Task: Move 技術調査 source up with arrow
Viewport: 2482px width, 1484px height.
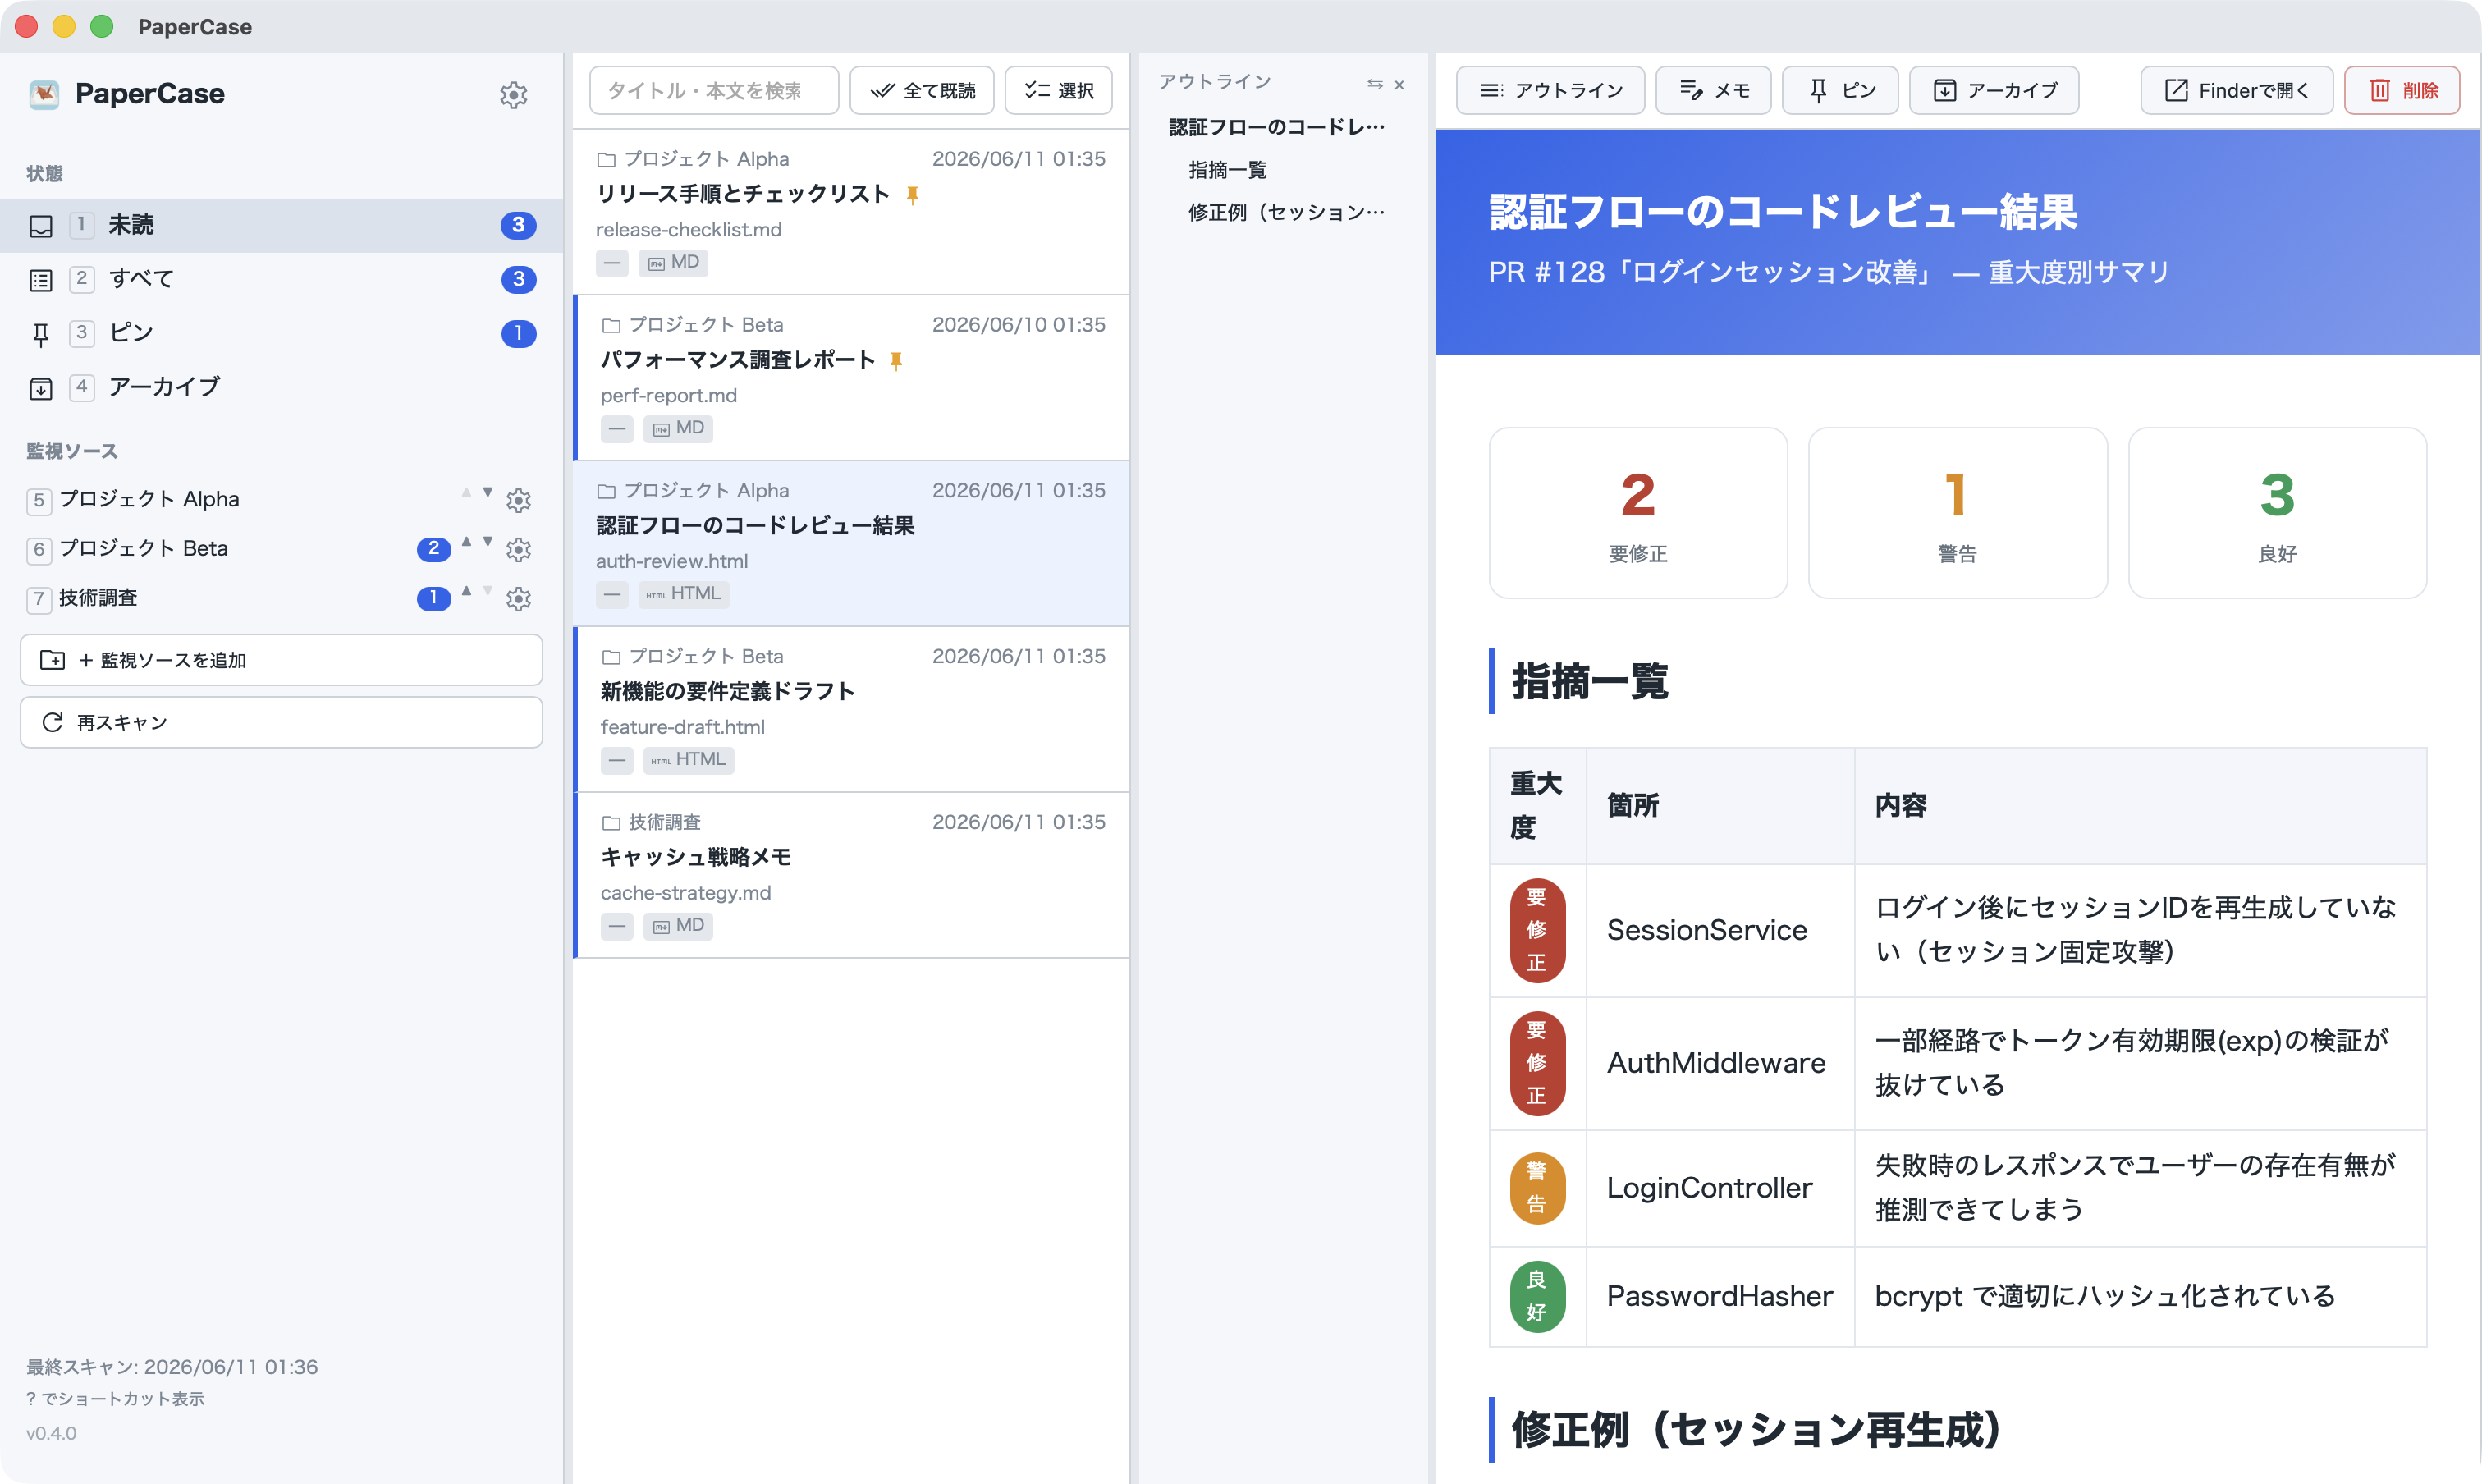Action: (x=466, y=590)
